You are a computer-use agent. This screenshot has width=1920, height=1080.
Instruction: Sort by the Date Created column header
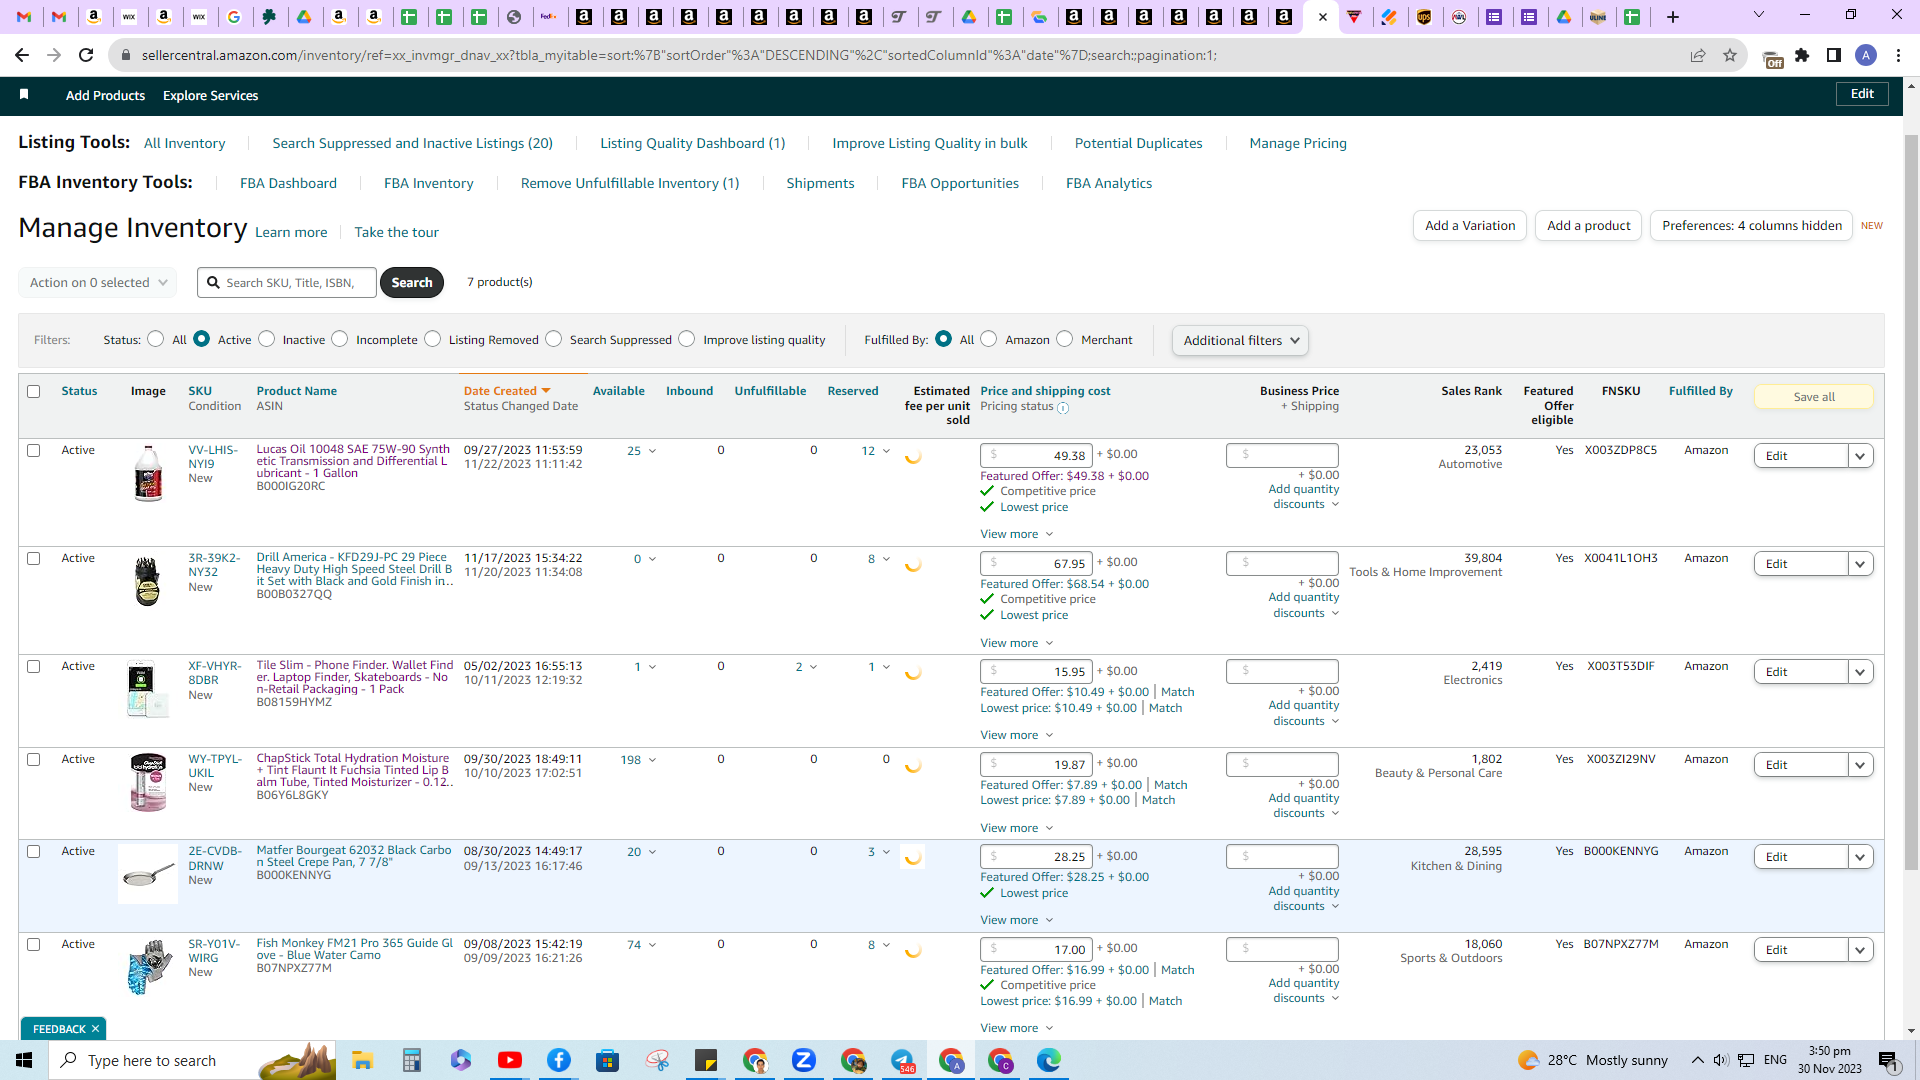pos(507,391)
